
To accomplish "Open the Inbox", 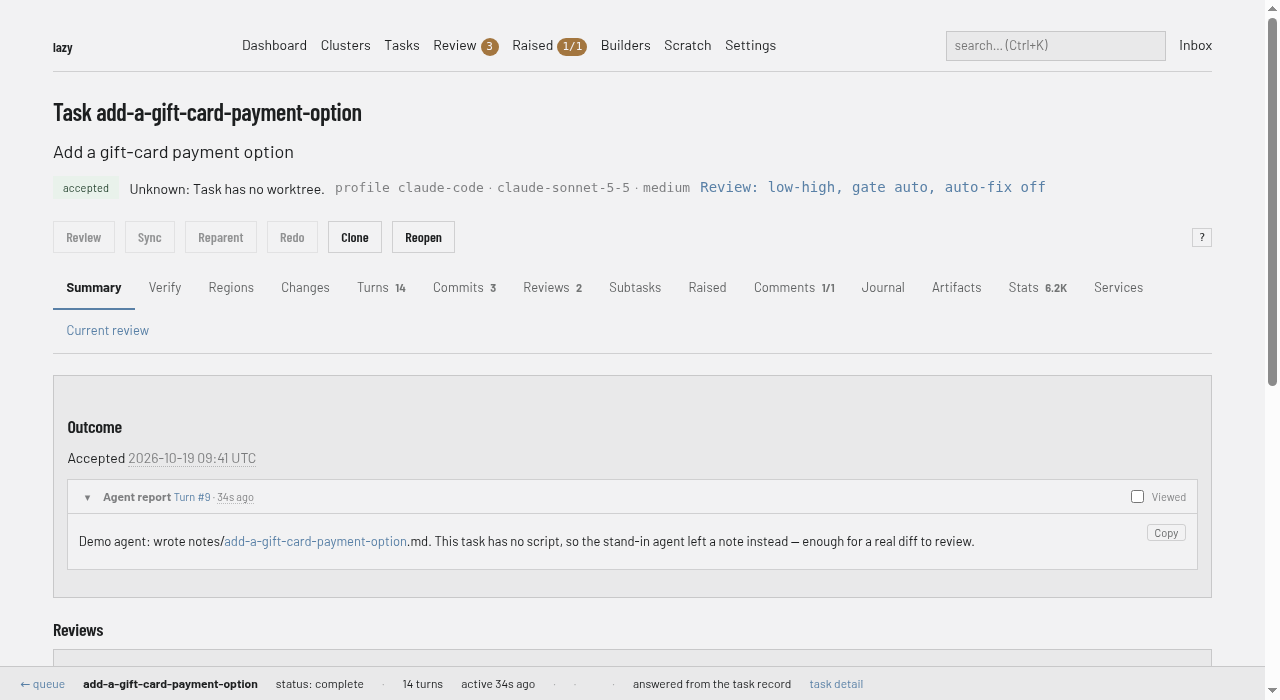I will [1195, 45].
